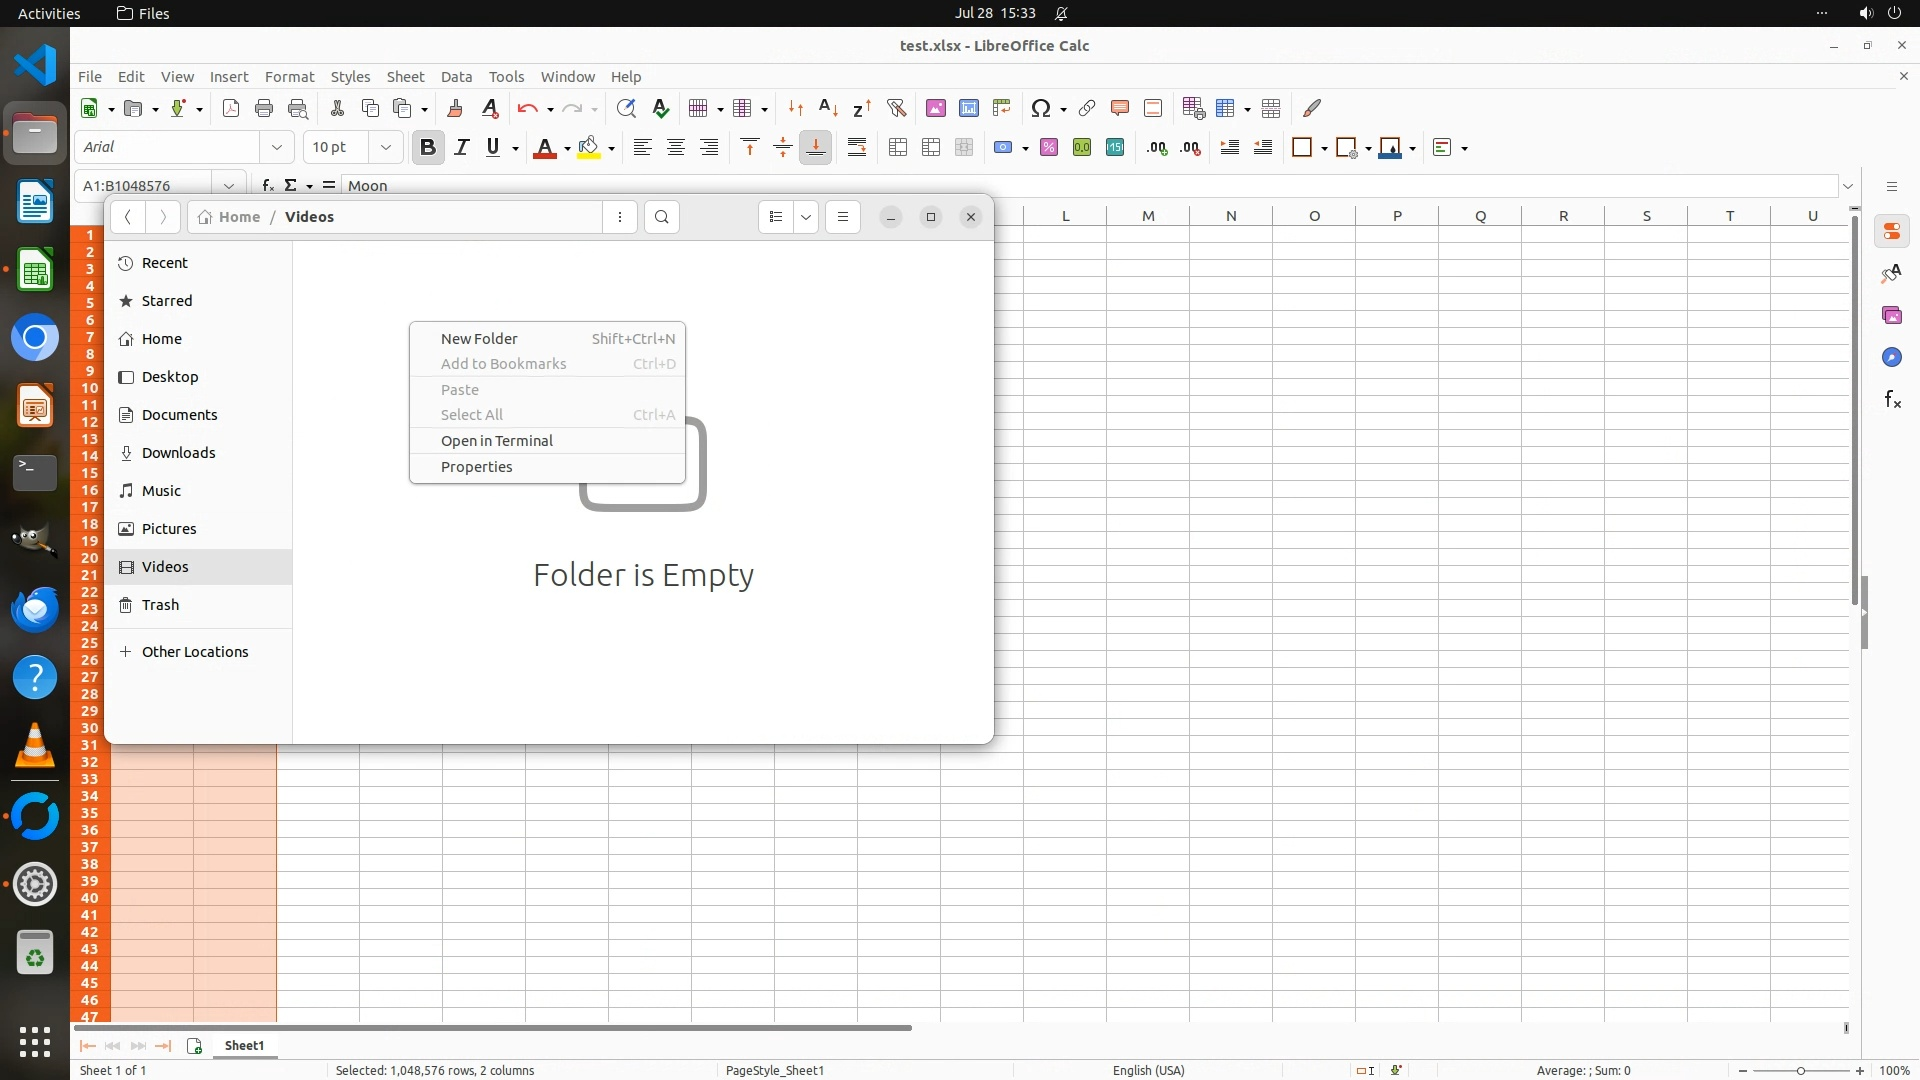Open the Function Wizard icon
Screen dimensions: 1920x1080
(267, 185)
